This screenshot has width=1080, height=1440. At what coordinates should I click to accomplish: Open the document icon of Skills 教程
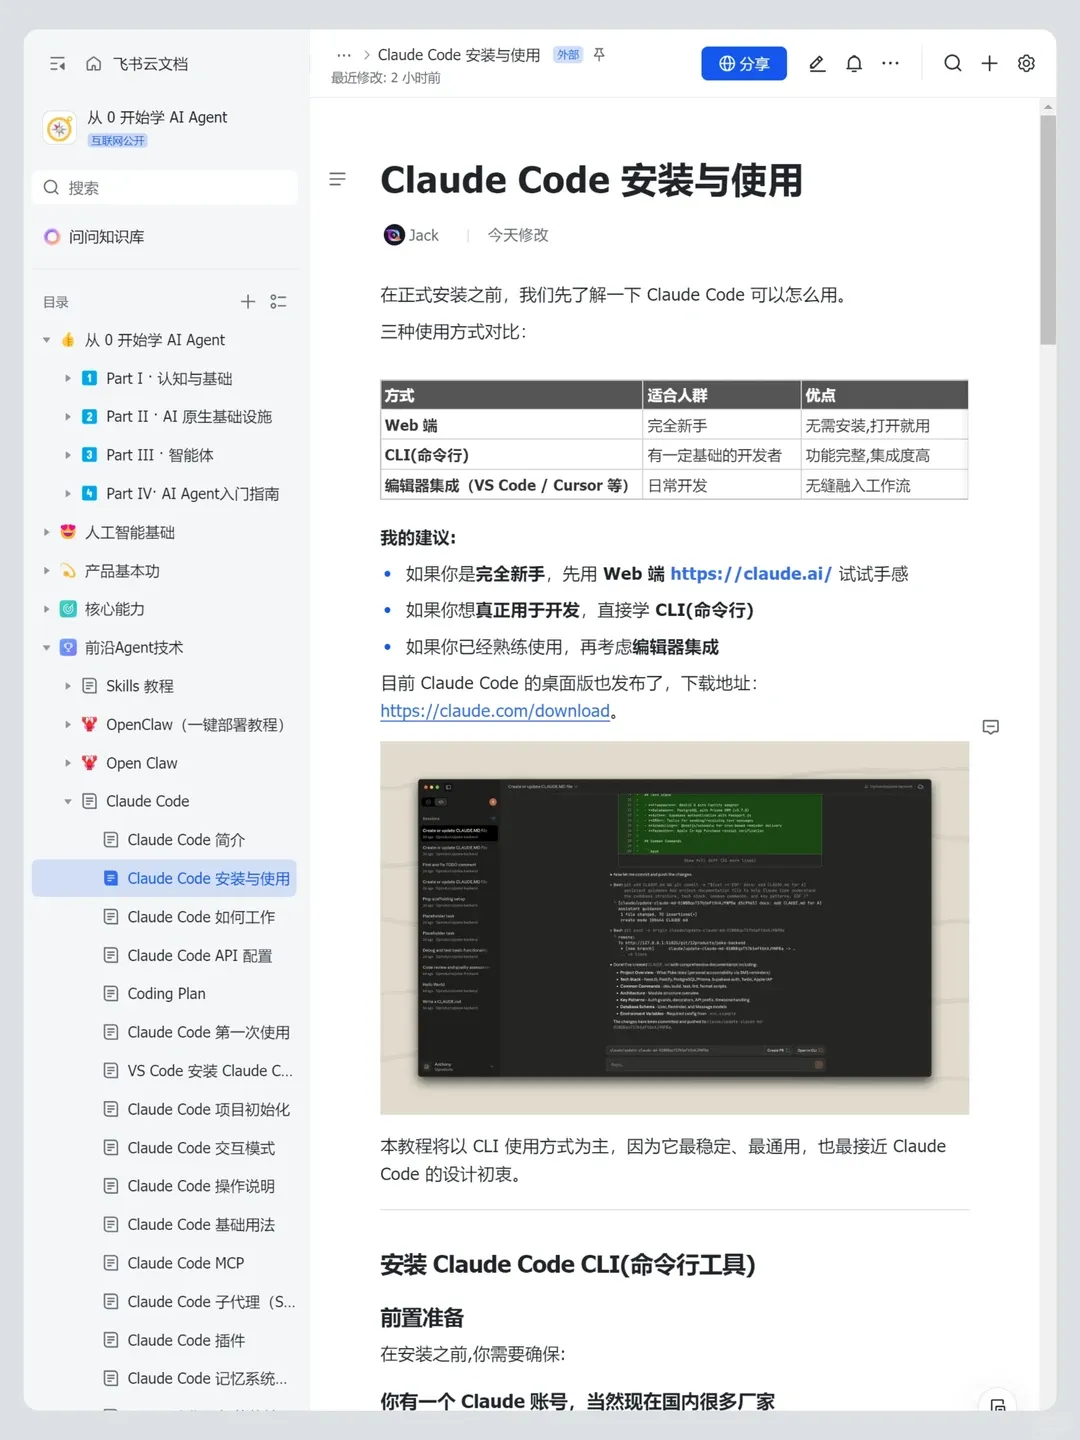[89, 686]
